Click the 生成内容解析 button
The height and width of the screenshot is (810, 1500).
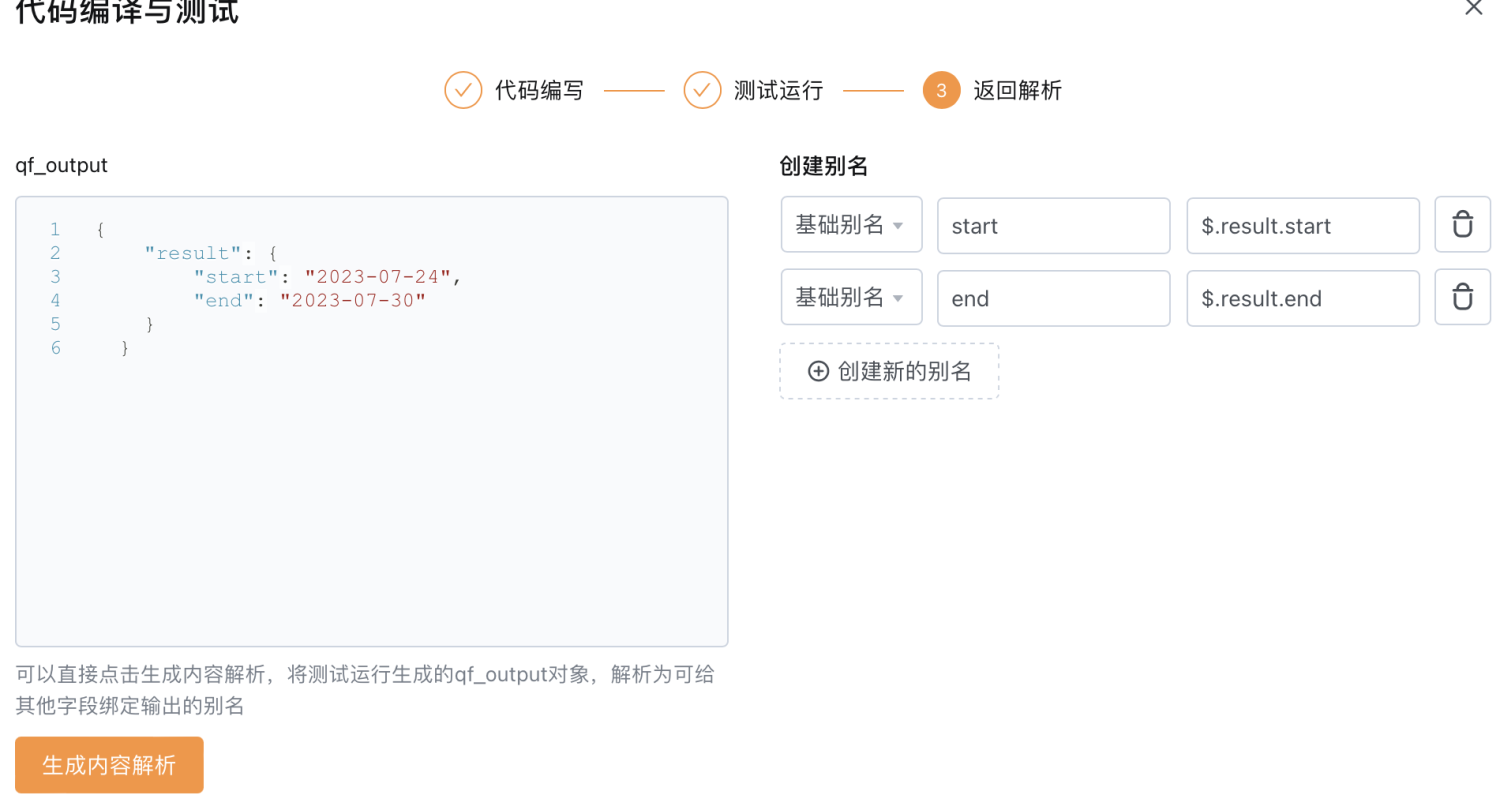[109, 765]
